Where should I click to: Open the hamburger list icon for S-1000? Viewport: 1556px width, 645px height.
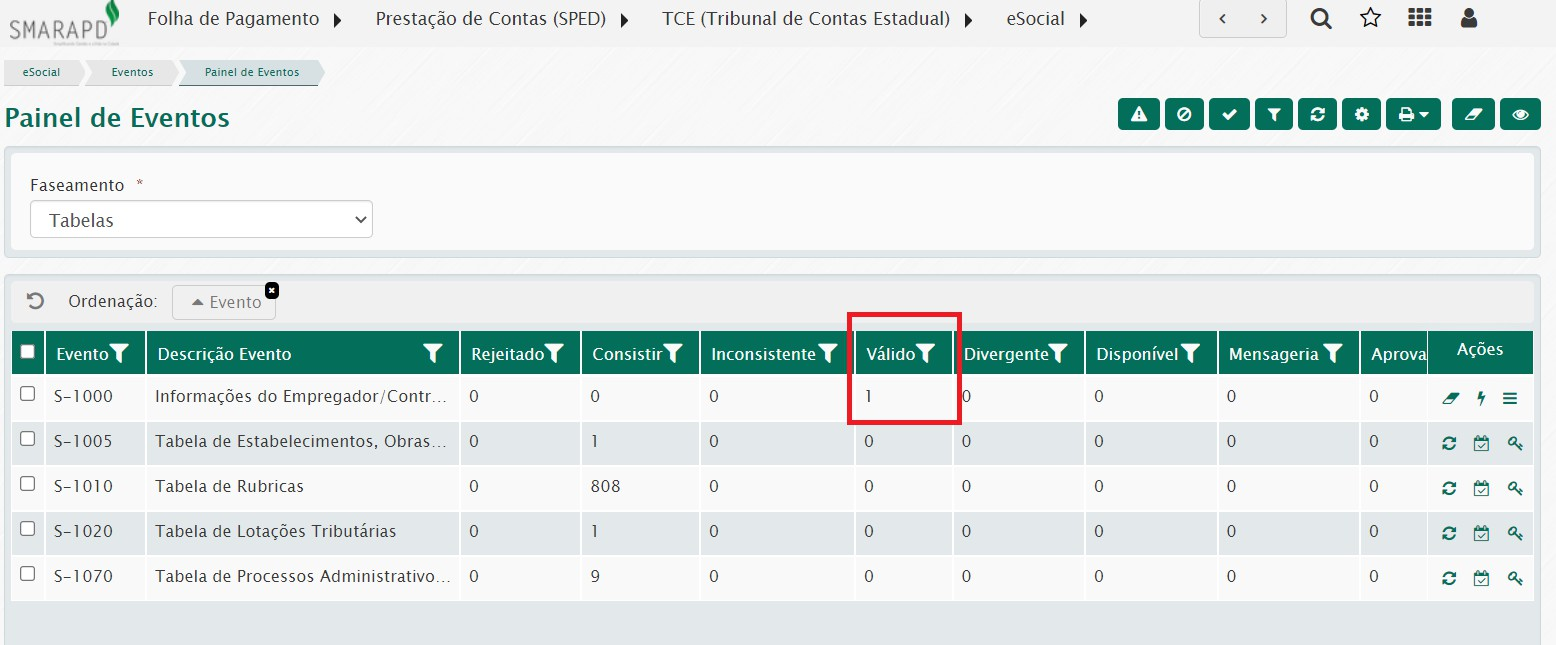tap(1509, 398)
